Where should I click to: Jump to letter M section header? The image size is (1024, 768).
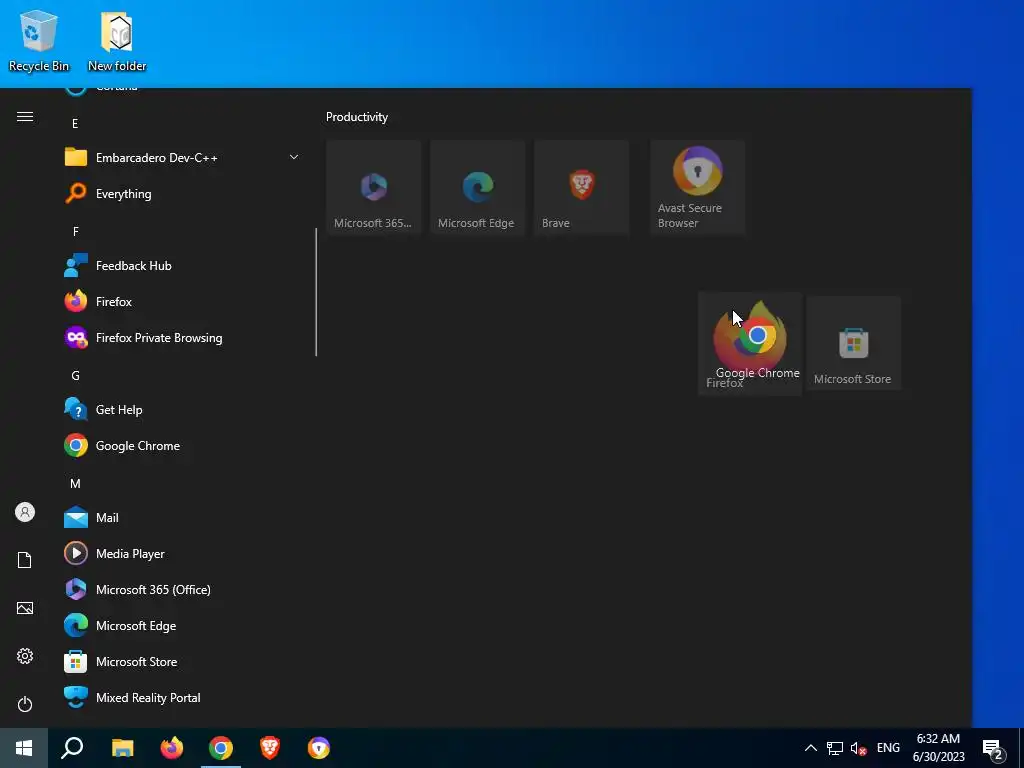pos(75,483)
